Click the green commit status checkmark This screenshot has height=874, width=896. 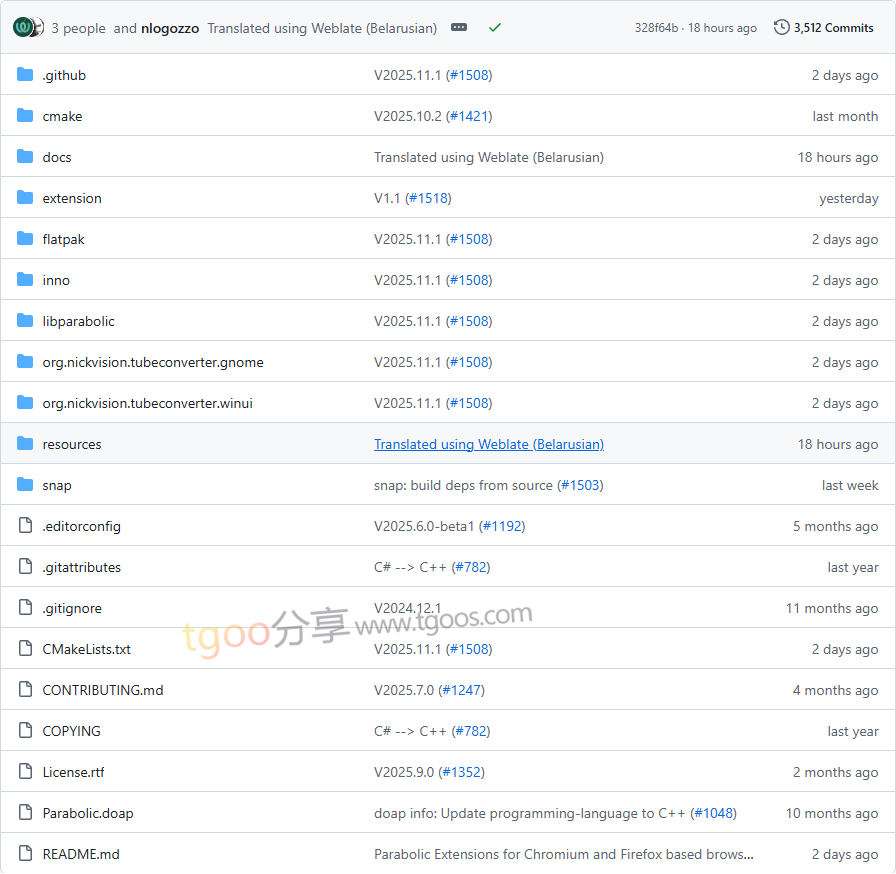pyautogui.click(x=495, y=28)
